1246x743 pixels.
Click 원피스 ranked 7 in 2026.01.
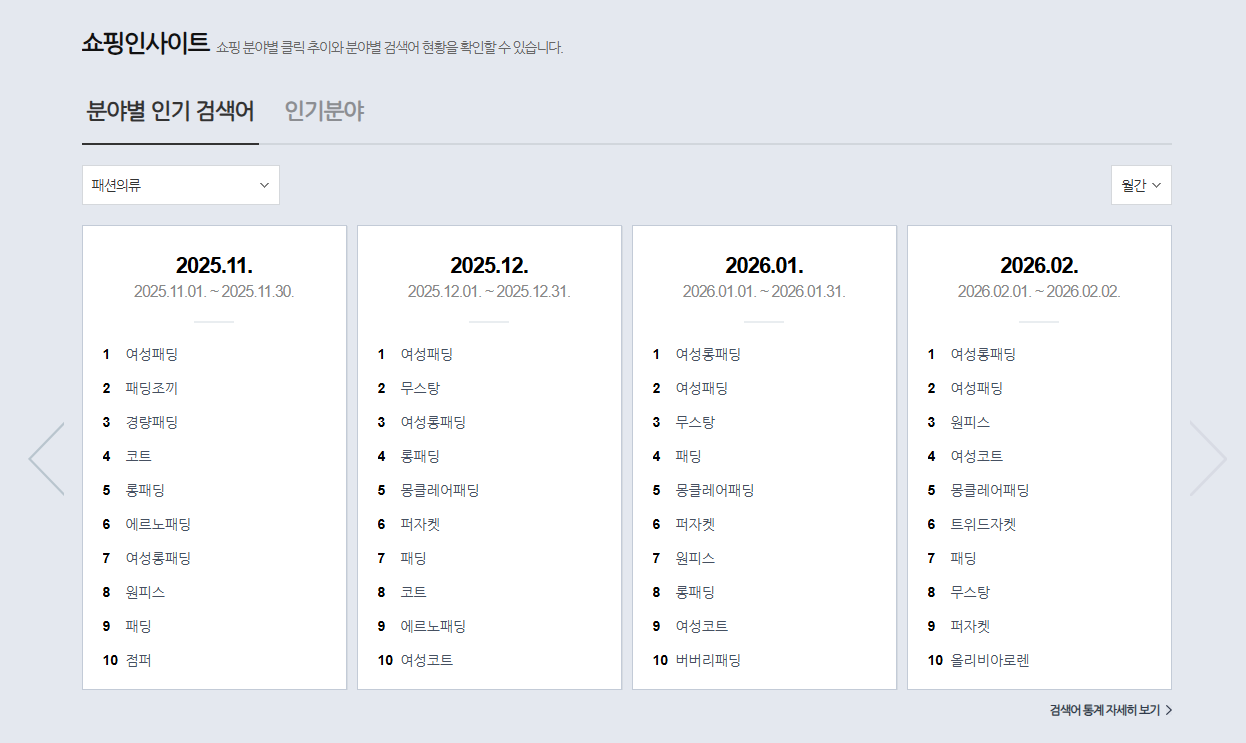click(695, 558)
